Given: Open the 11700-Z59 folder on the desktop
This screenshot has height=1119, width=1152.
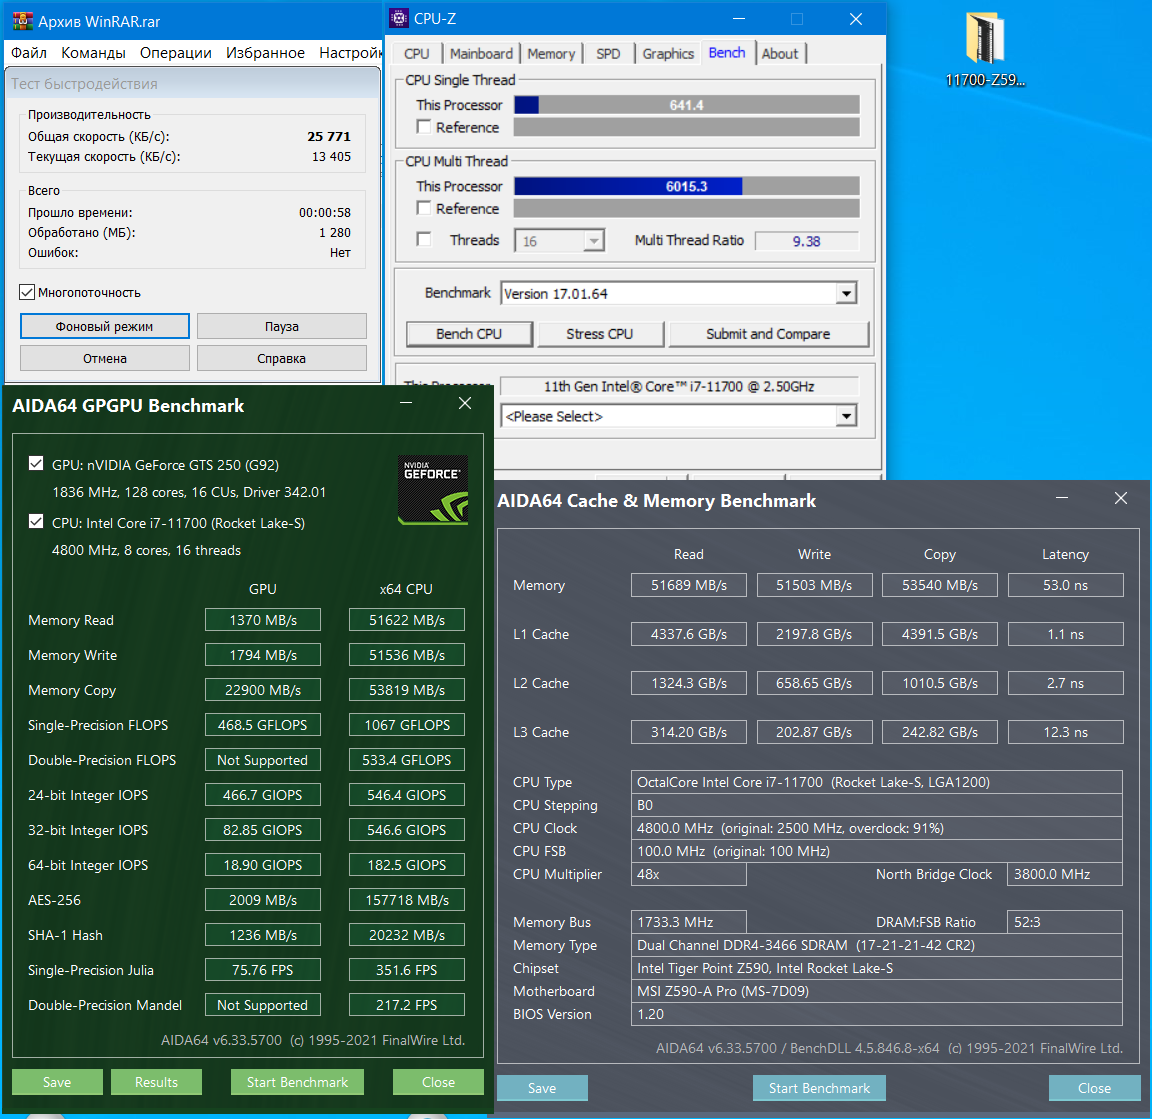Looking at the screenshot, I should [984, 49].
